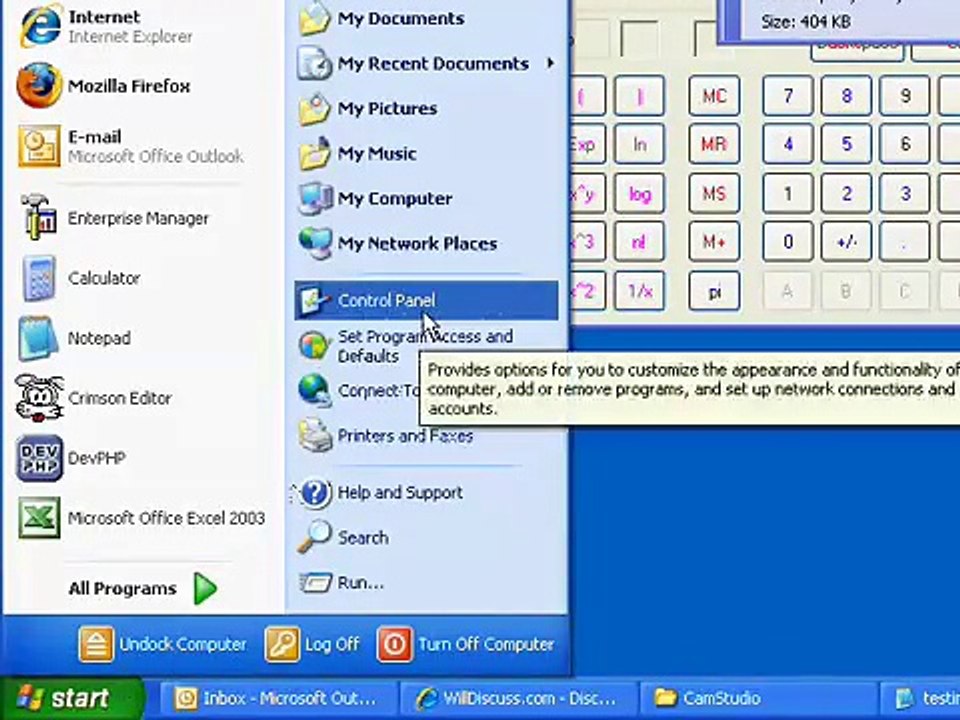Launch Crimson Editor icon

coord(39,398)
